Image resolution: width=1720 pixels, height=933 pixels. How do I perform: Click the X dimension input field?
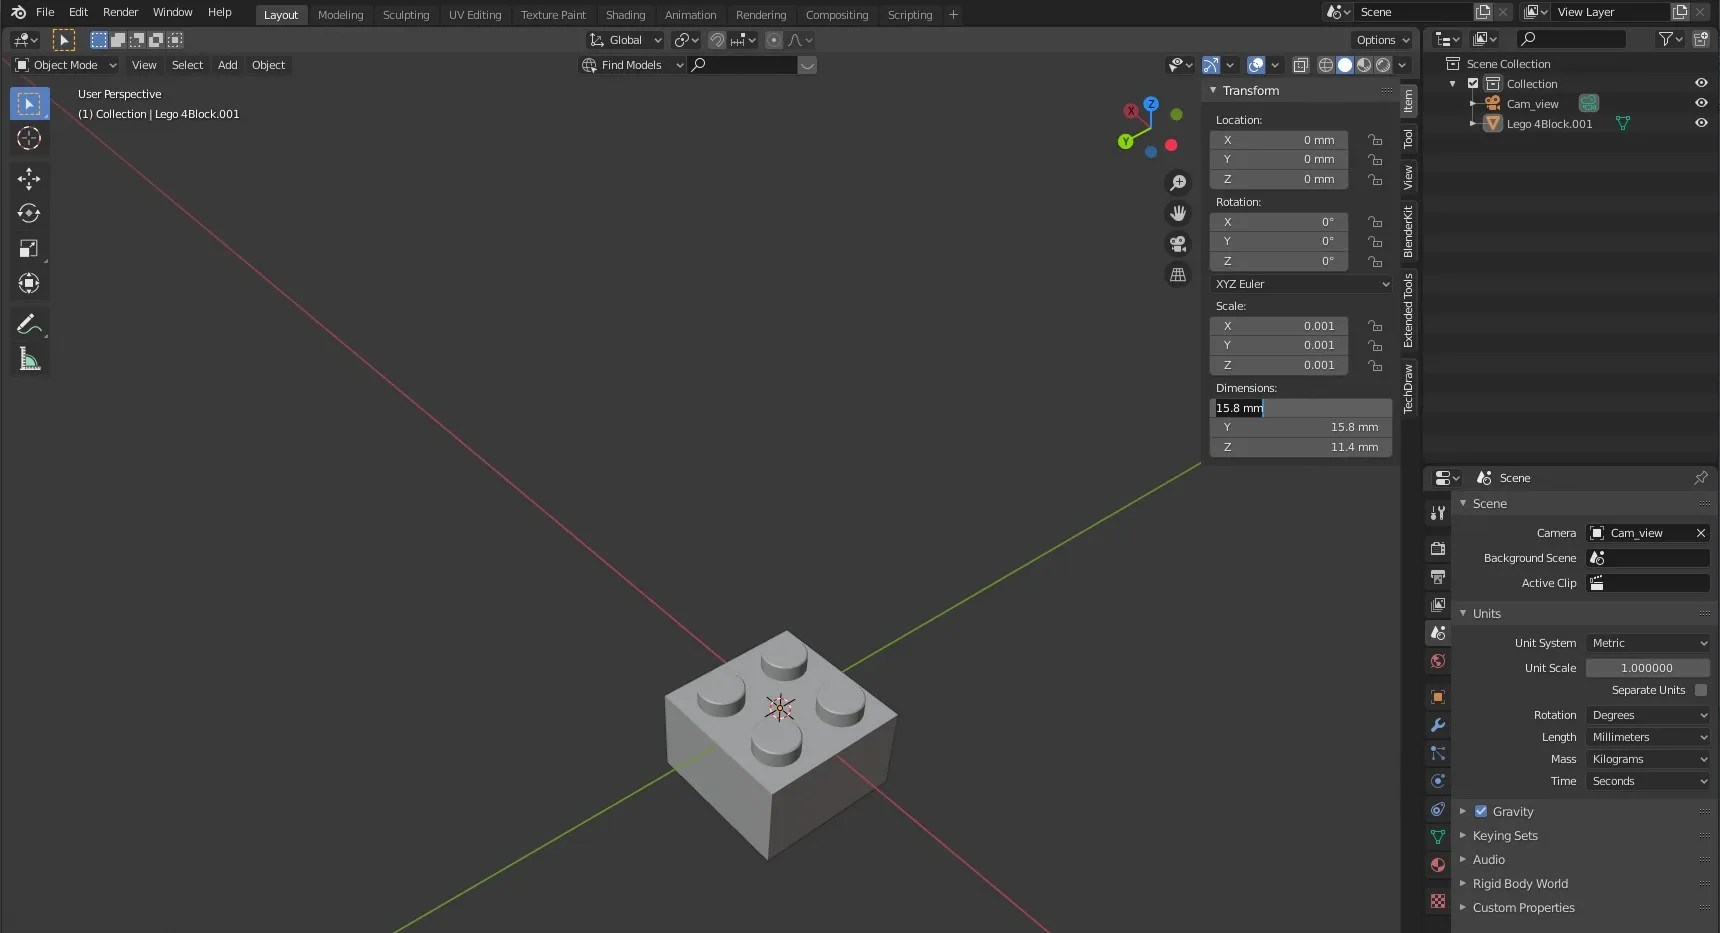click(x=1300, y=408)
